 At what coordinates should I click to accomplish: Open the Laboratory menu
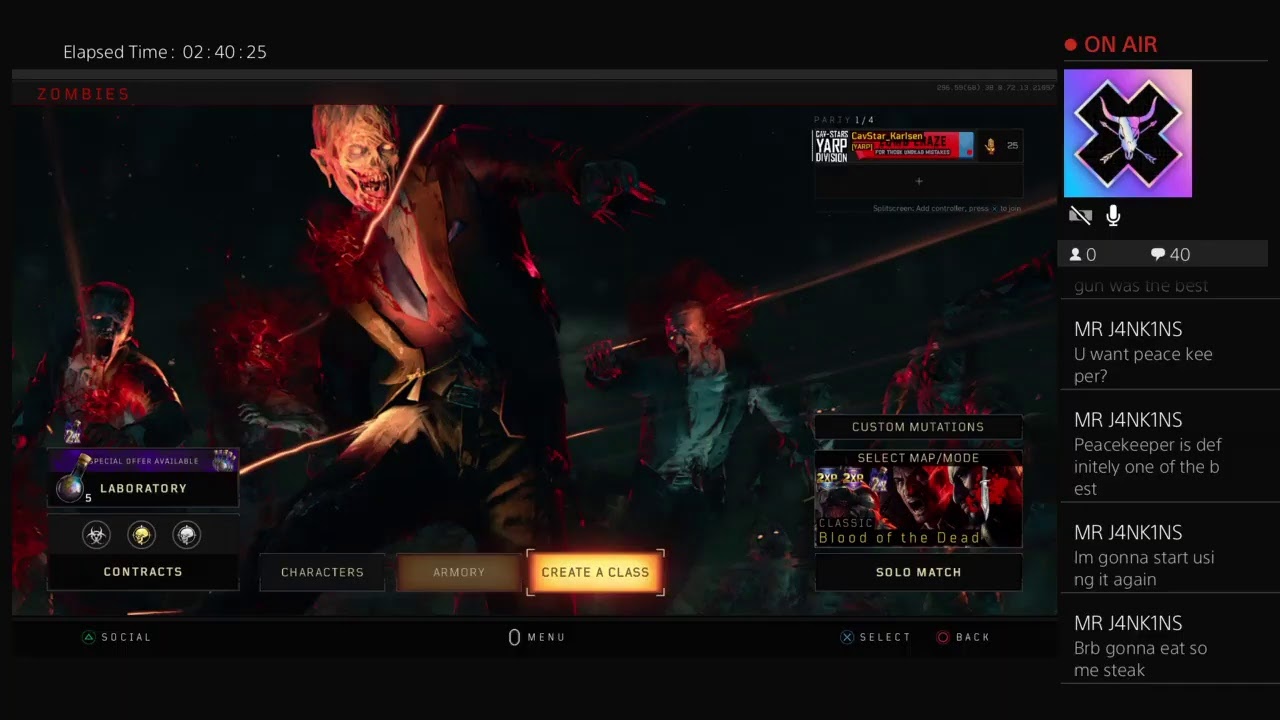[x=143, y=488]
